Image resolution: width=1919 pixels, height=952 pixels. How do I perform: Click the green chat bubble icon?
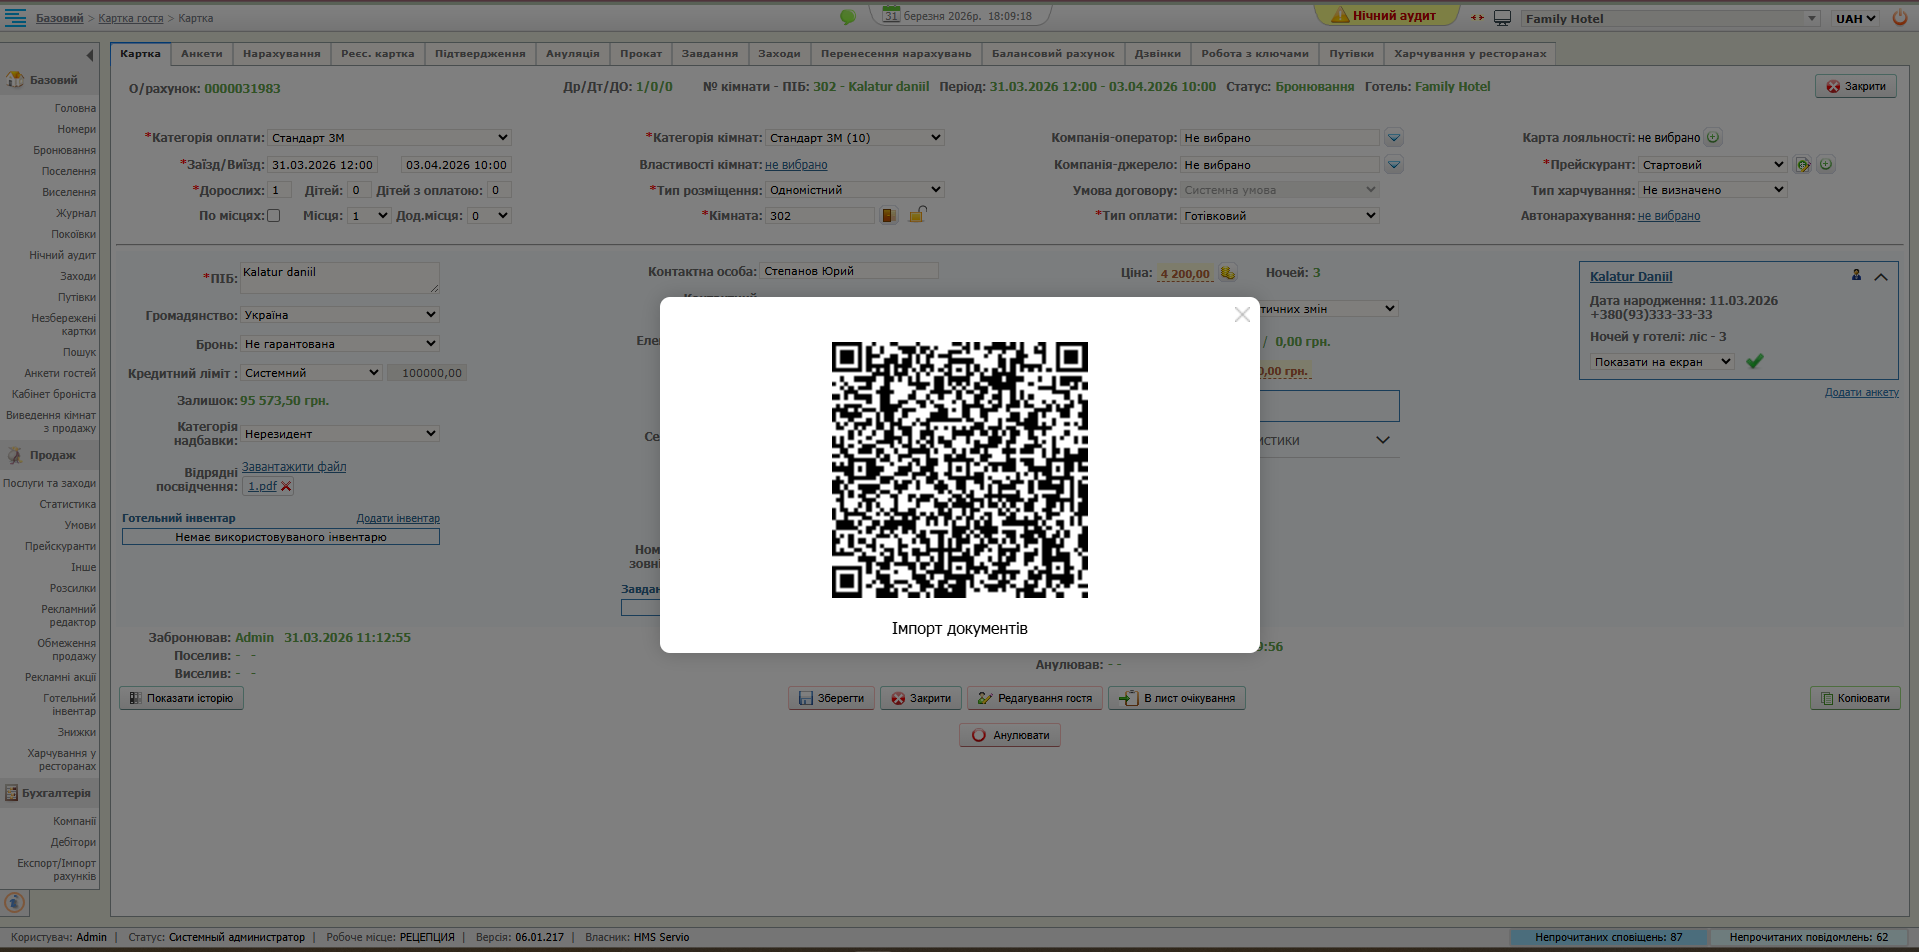point(847,17)
